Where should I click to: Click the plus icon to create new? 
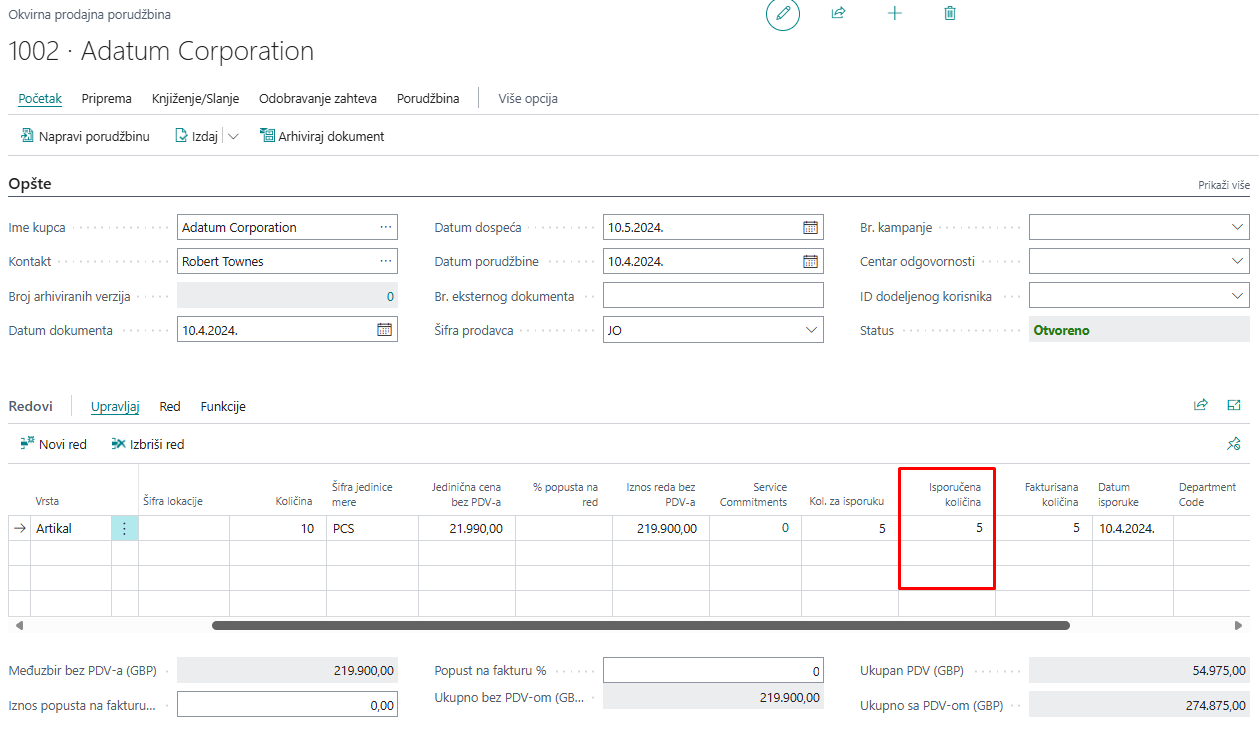click(895, 14)
